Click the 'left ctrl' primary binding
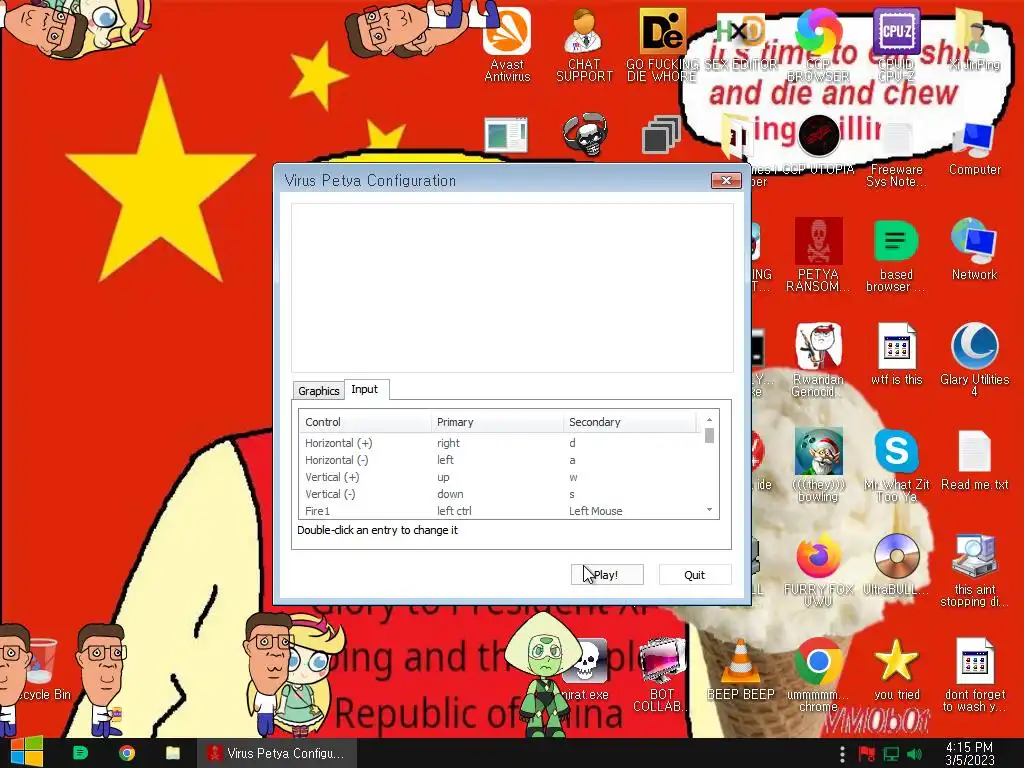This screenshot has height=768, width=1024. pyautogui.click(x=454, y=511)
